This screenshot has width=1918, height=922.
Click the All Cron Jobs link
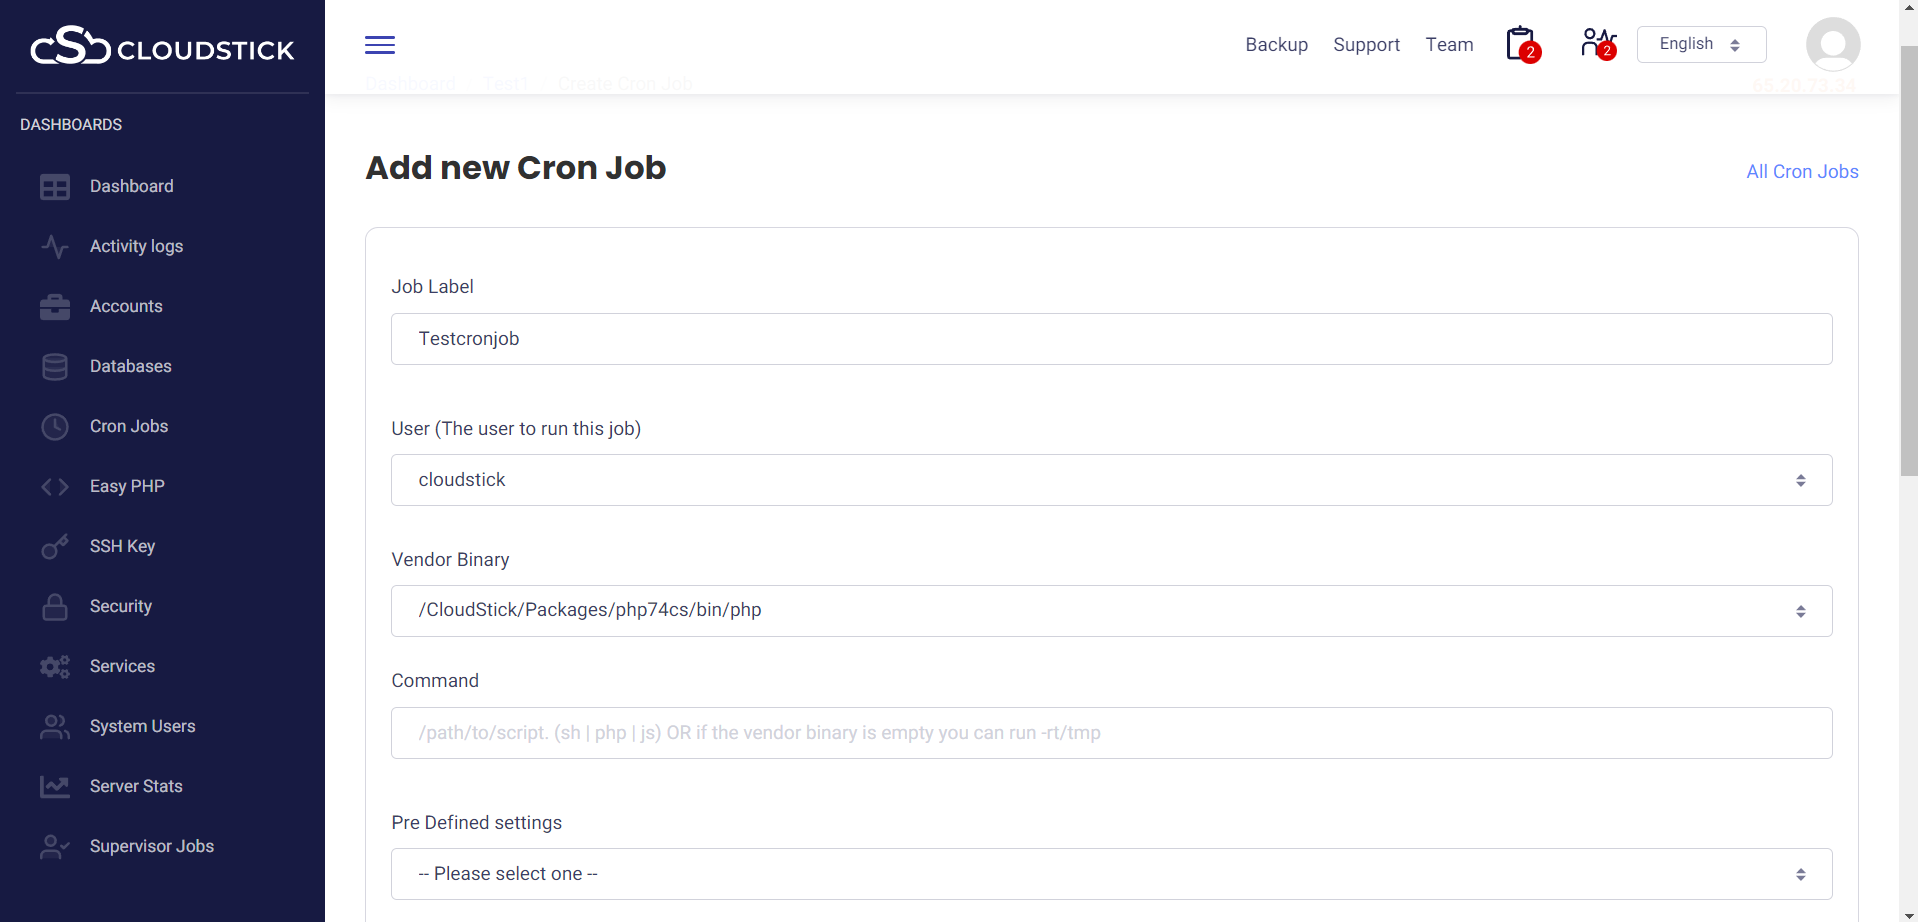1801,172
